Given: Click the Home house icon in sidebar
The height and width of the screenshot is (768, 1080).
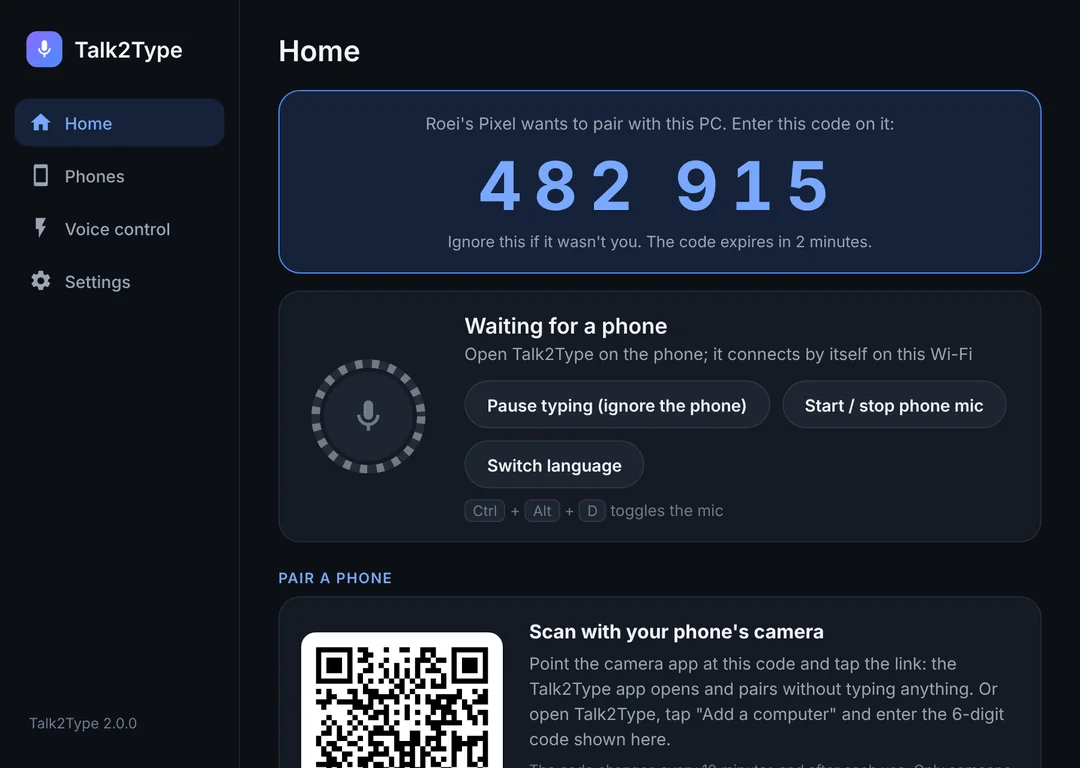Looking at the screenshot, I should pos(41,123).
